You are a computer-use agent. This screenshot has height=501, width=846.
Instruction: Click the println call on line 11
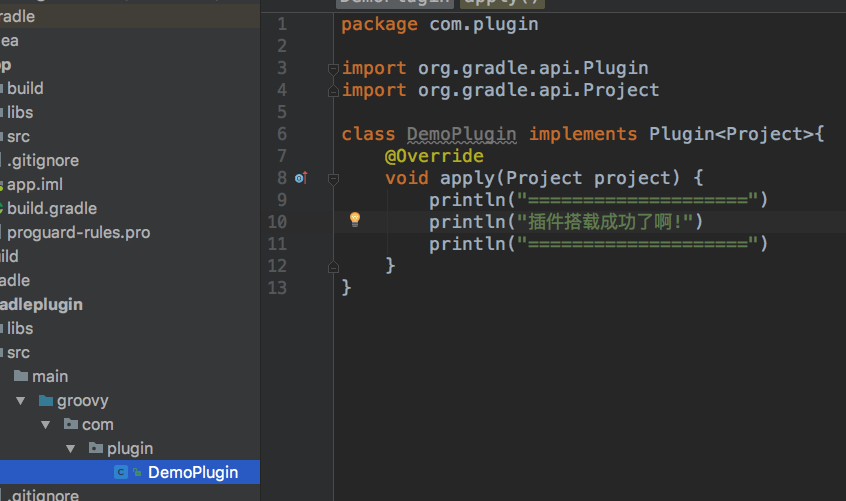[x=598, y=244]
